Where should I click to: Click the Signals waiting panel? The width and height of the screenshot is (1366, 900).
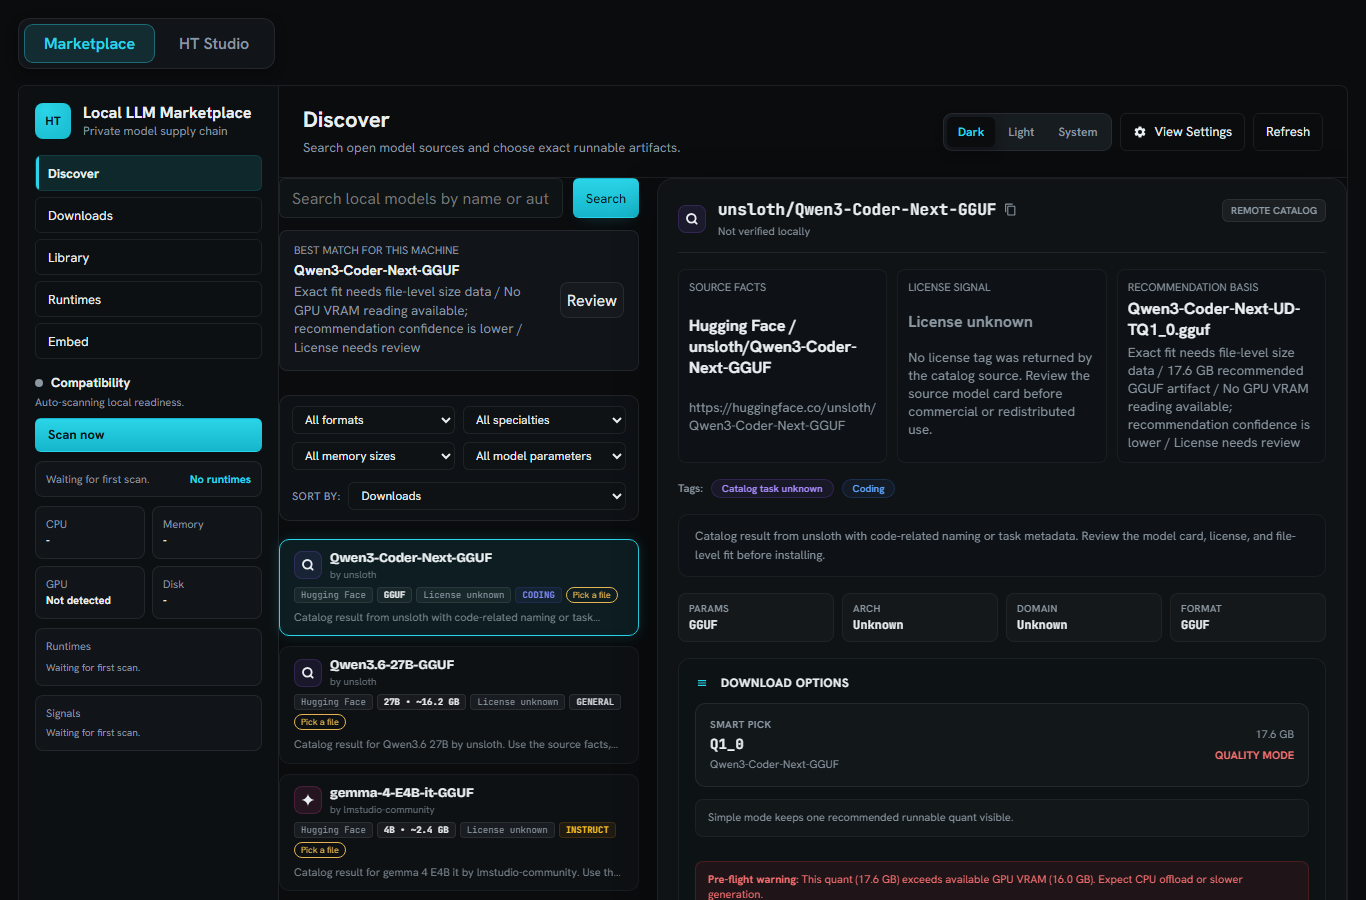click(148, 723)
